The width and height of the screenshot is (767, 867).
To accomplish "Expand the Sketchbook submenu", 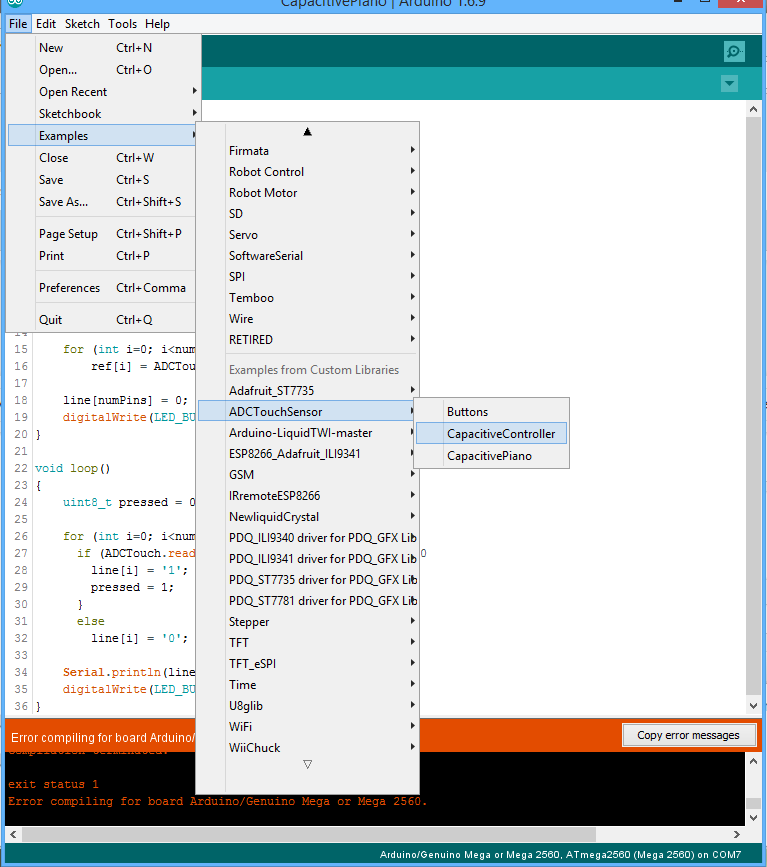I will click(x=103, y=114).
